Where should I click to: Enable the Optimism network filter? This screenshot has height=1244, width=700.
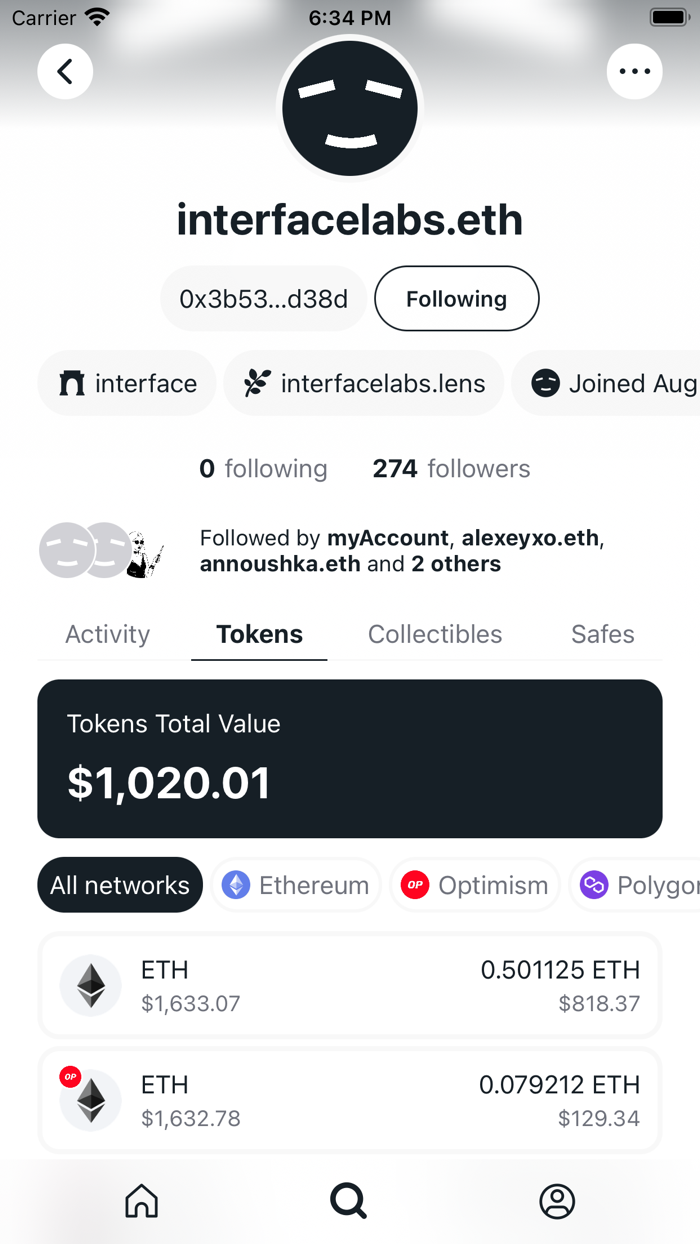click(474, 884)
